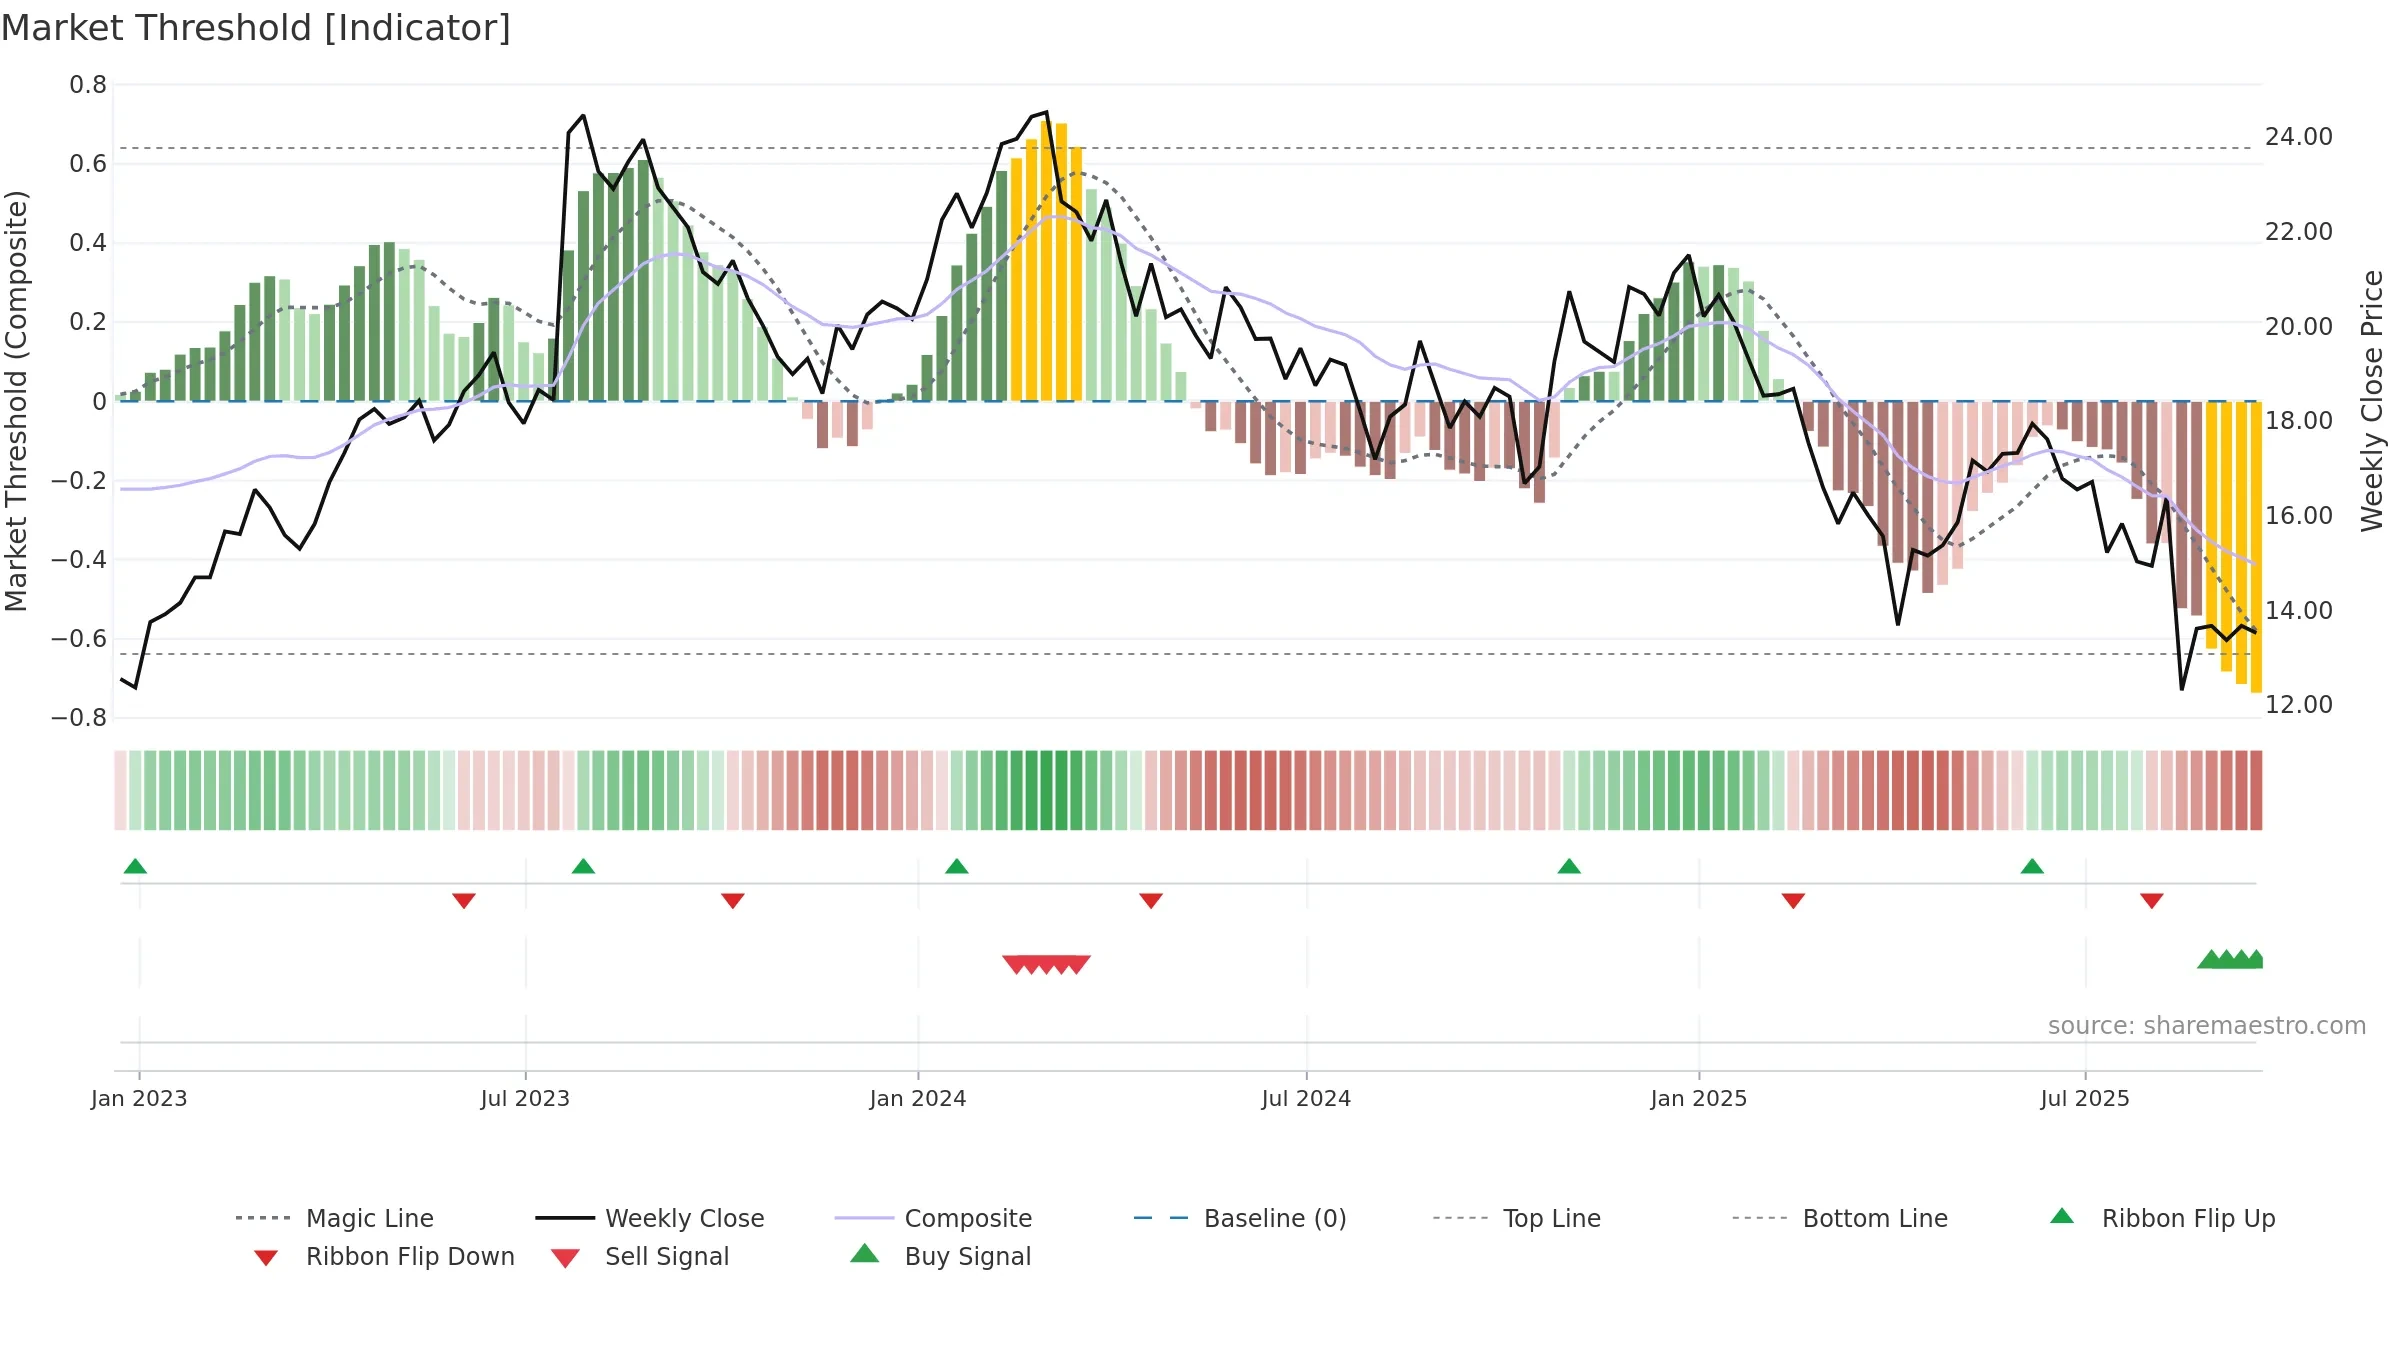The height and width of the screenshot is (1350, 2400).
Task: Toggle the Baseline (0) legend entry
Action: point(1240,1218)
